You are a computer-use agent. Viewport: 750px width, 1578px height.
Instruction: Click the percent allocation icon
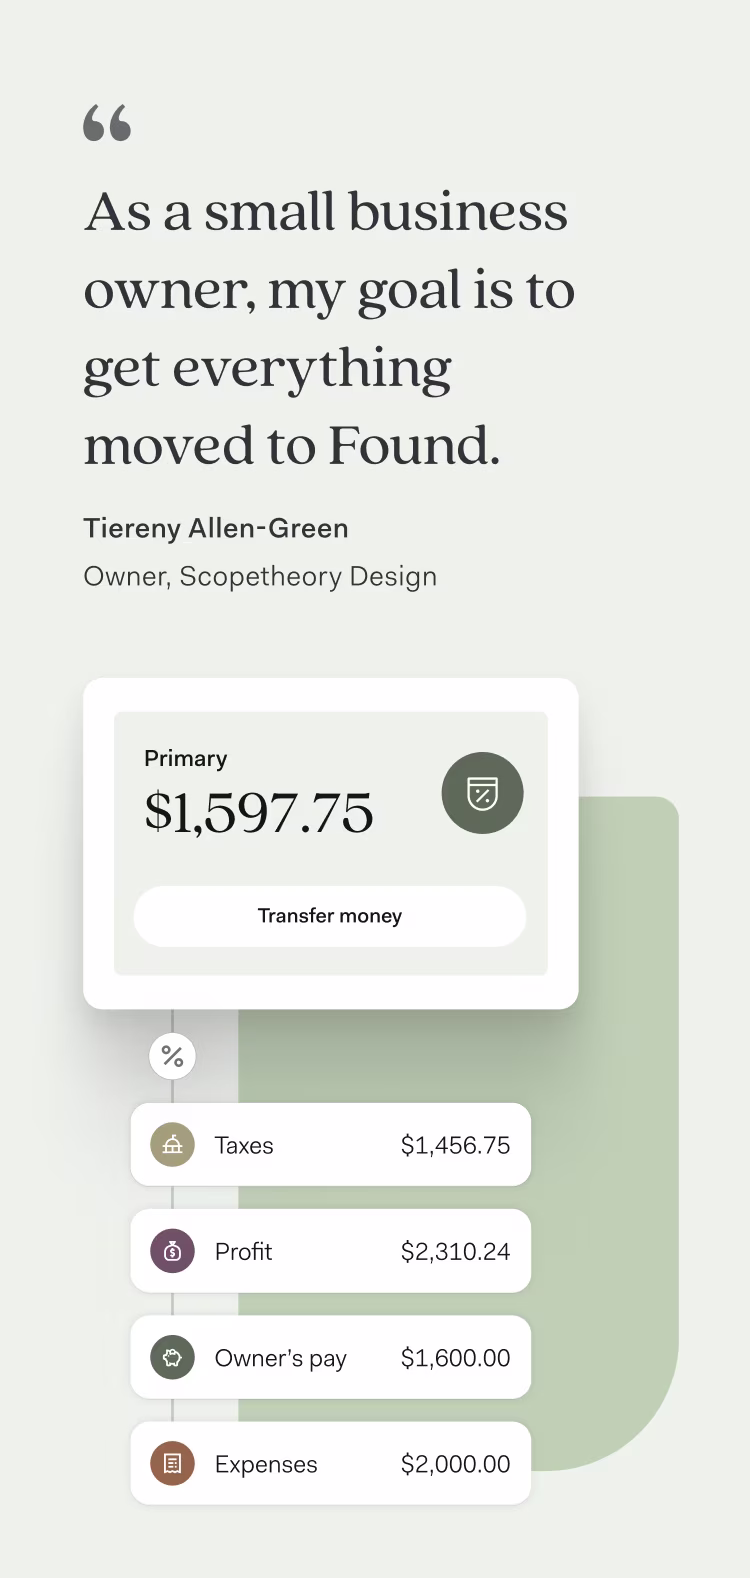(173, 1056)
